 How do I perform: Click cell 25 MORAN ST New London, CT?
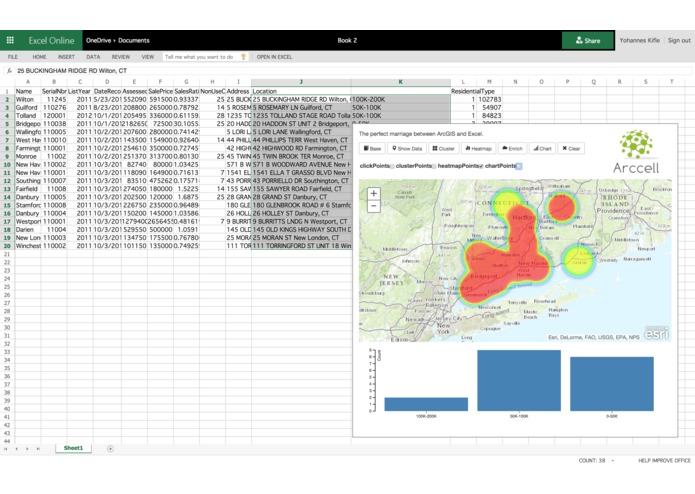point(301,237)
